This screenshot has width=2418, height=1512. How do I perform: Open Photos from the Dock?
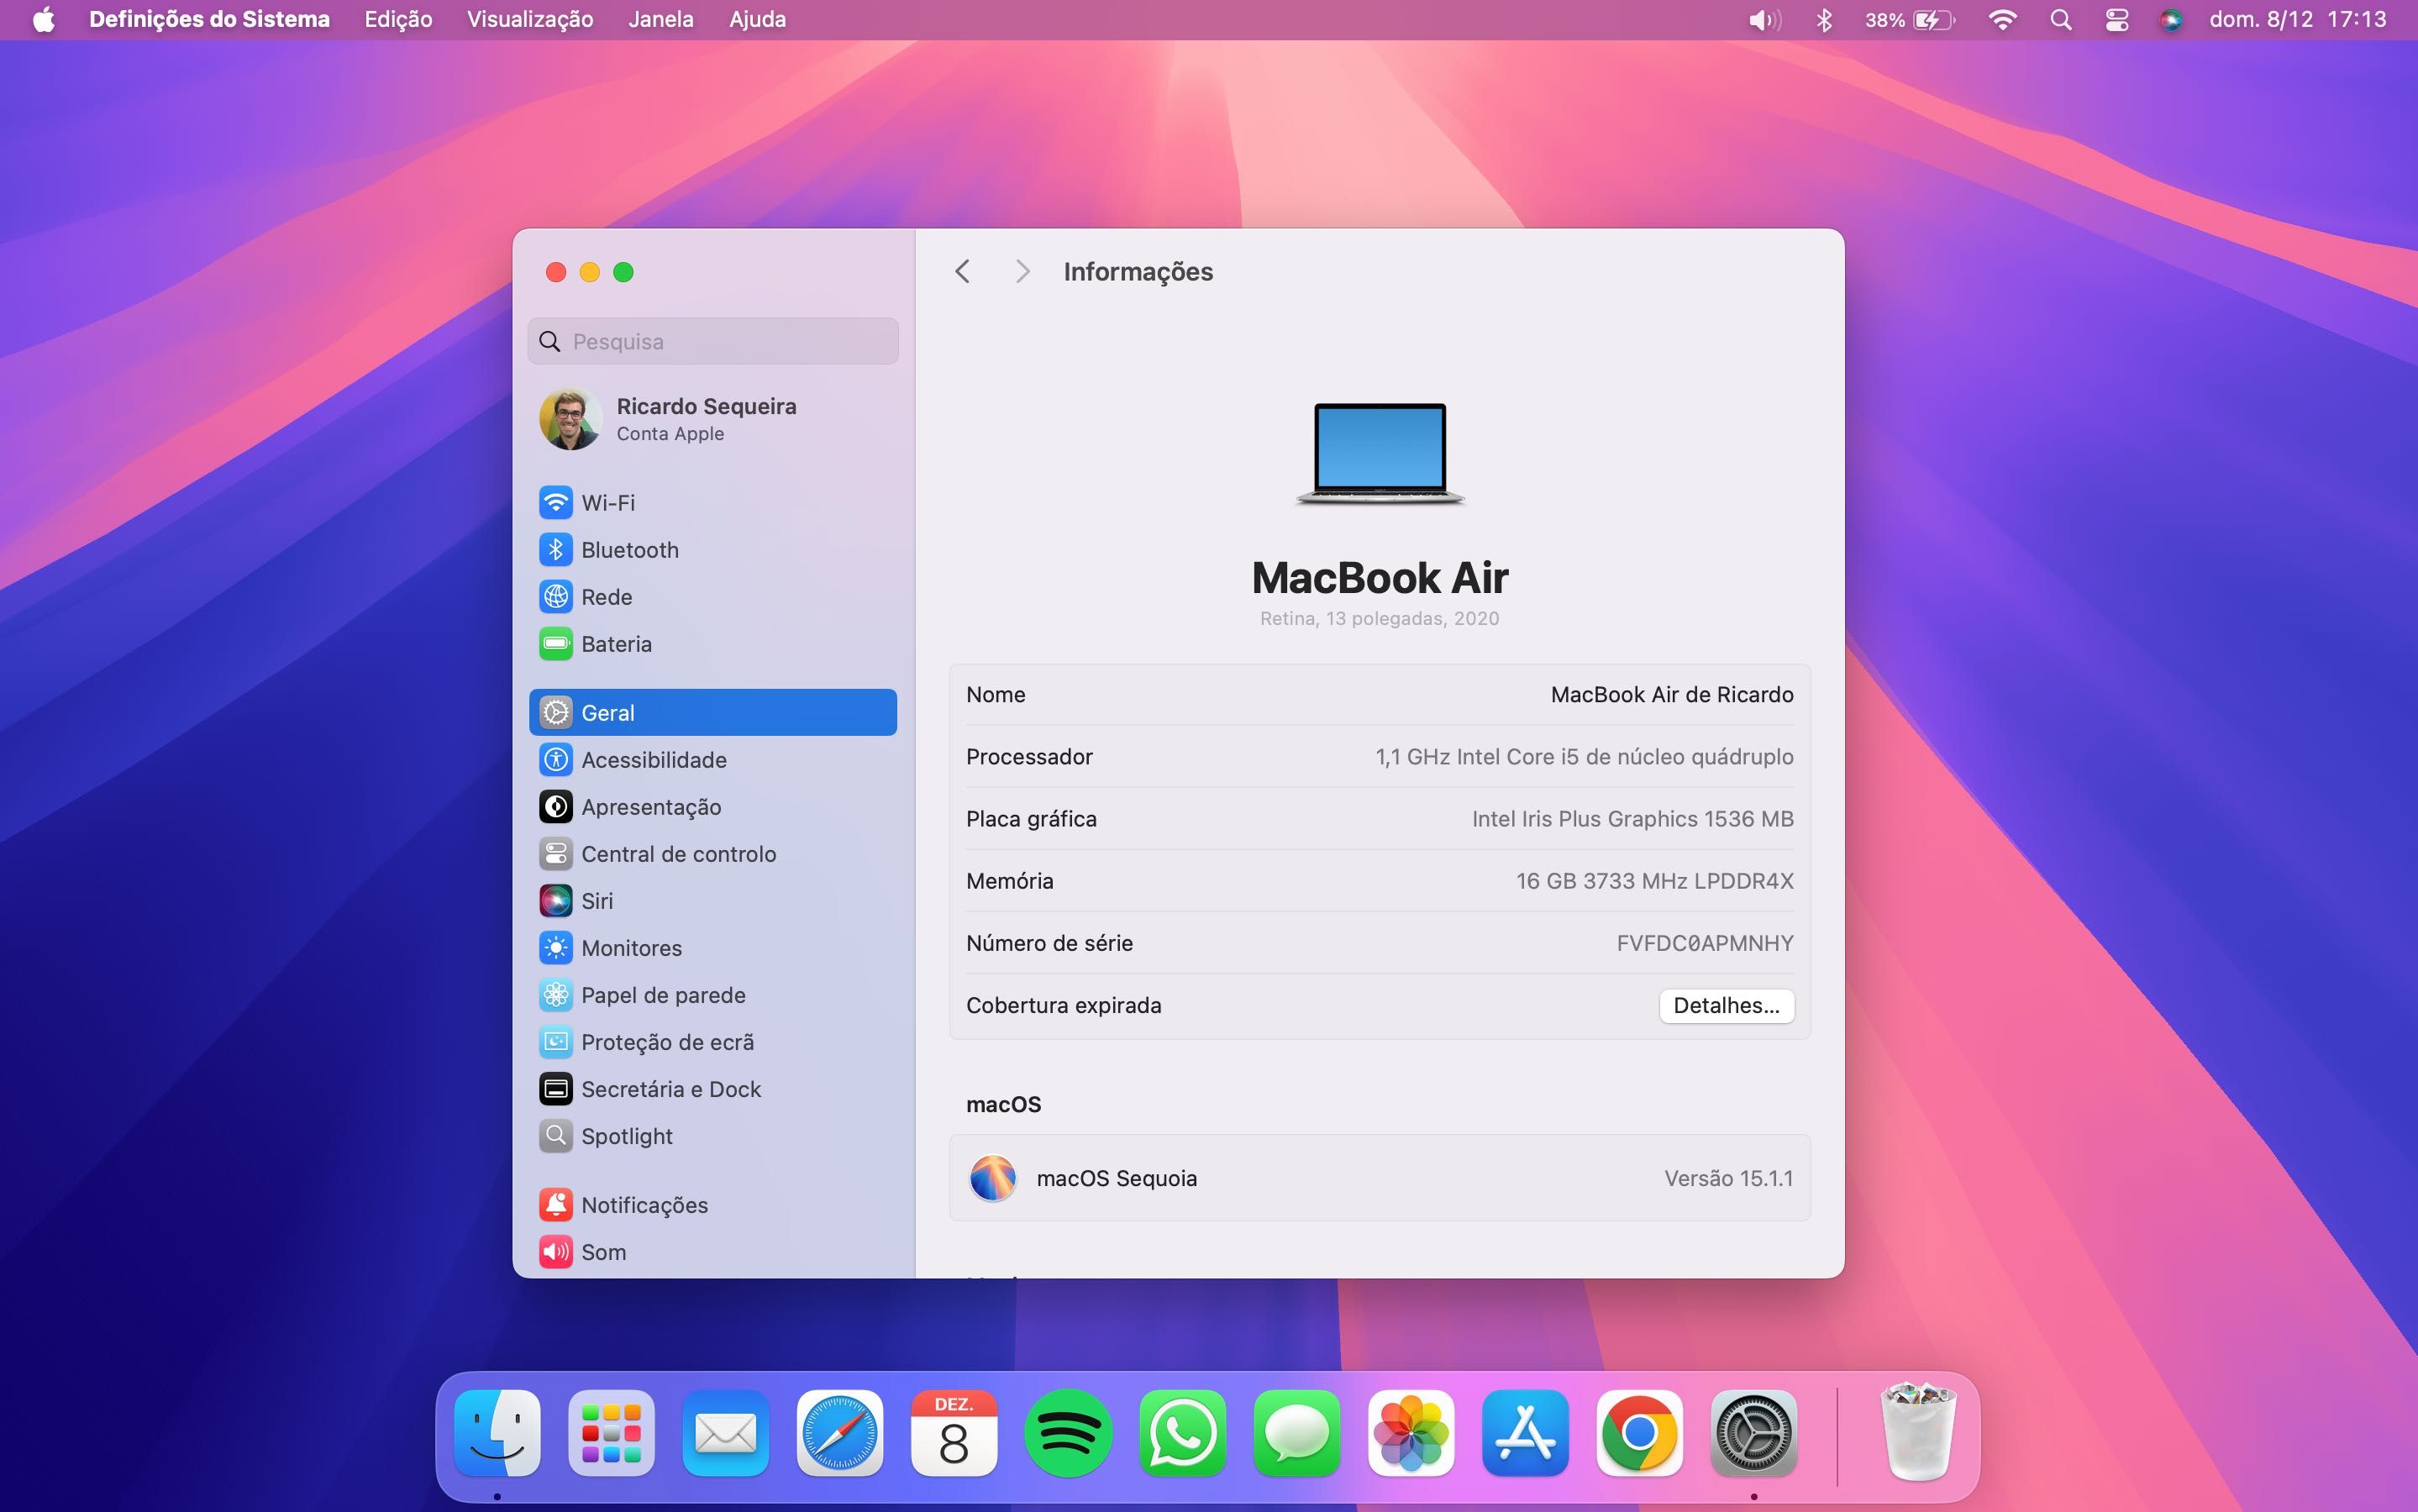1411,1433
